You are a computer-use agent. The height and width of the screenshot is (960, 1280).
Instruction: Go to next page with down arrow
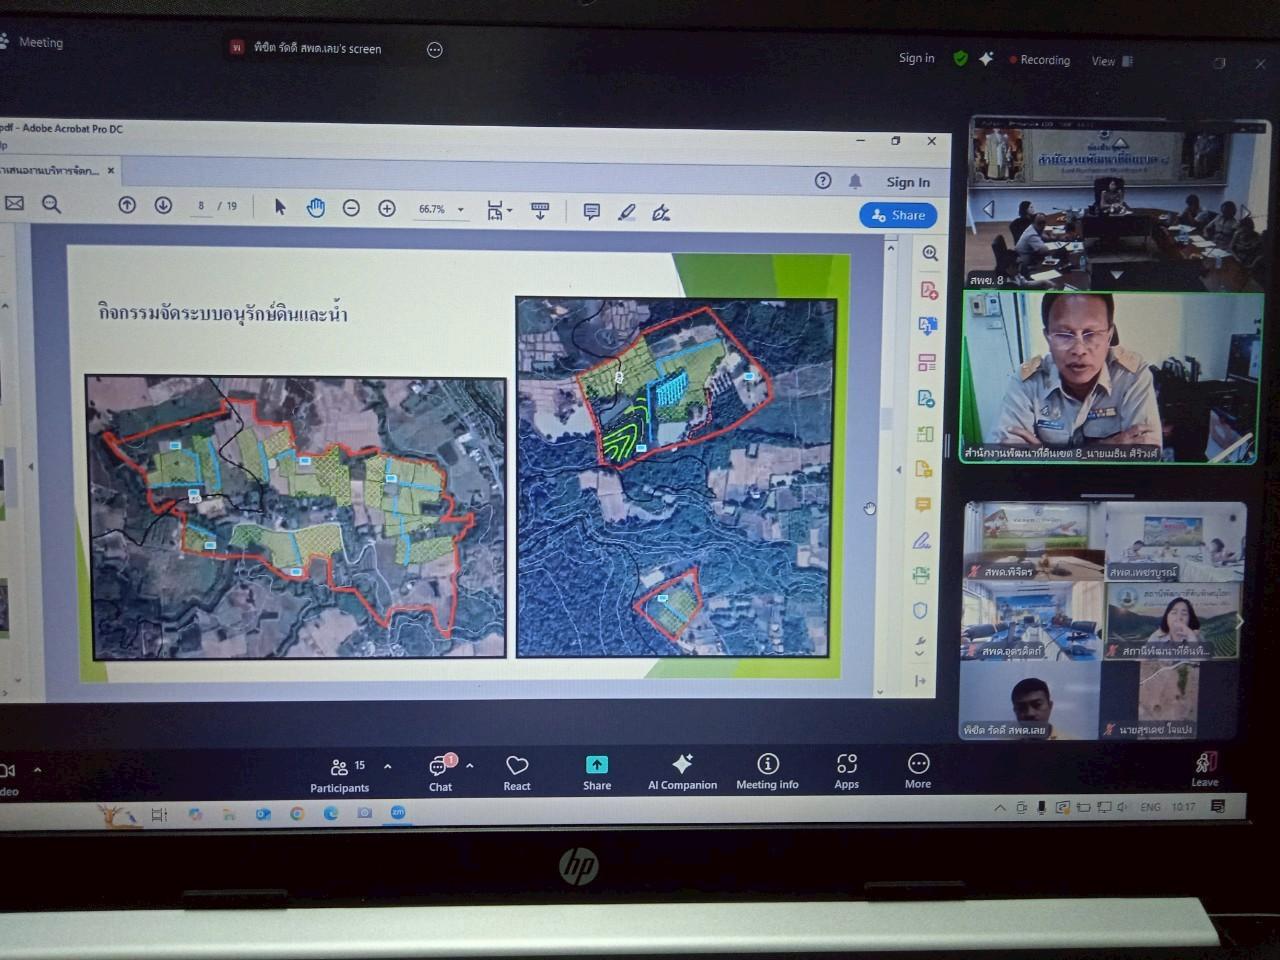tap(163, 205)
